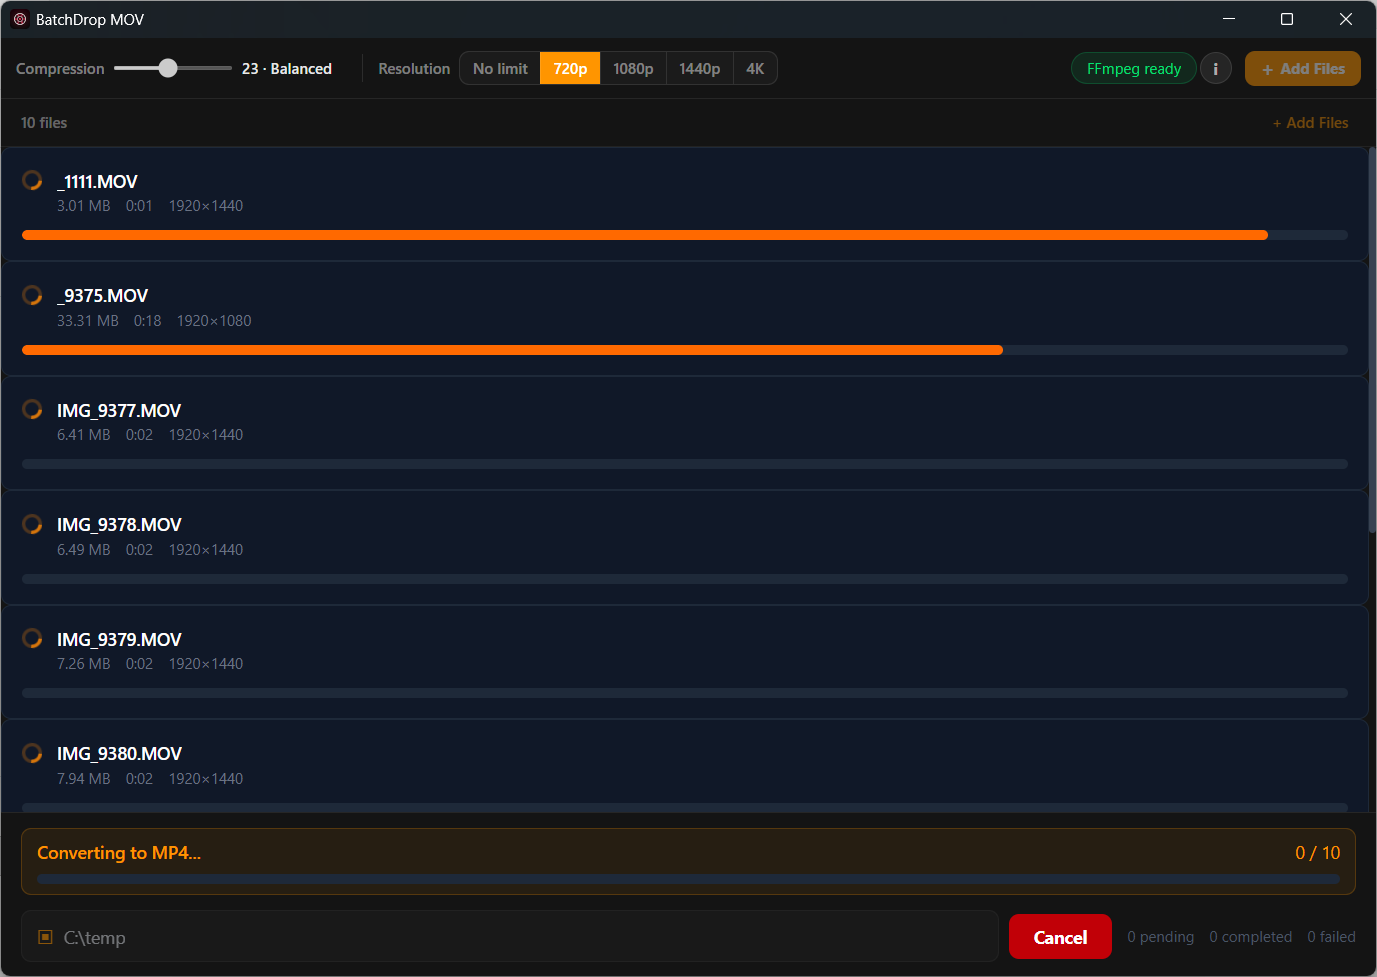This screenshot has width=1377, height=977.
Task: Click the 0 failed status text
Action: (x=1332, y=937)
